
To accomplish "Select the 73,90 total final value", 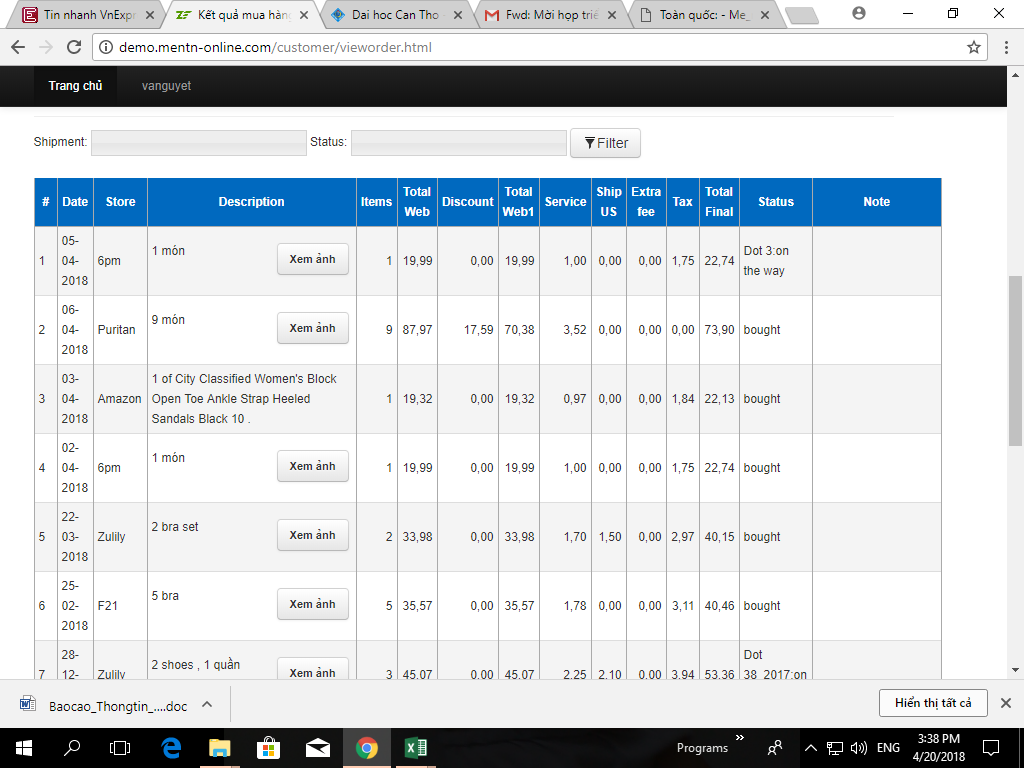I will click(x=719, y=330).
